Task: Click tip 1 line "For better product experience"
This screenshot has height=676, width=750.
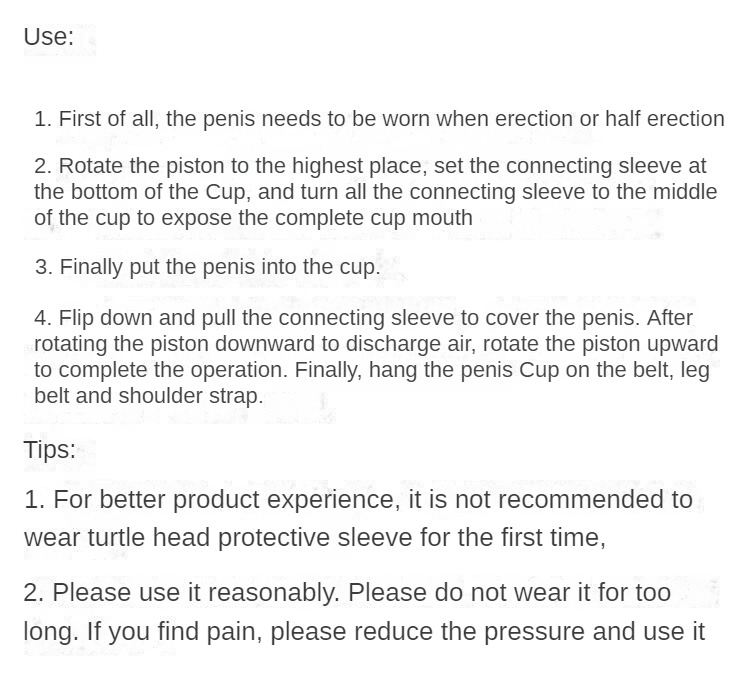Action: [358, 499]
